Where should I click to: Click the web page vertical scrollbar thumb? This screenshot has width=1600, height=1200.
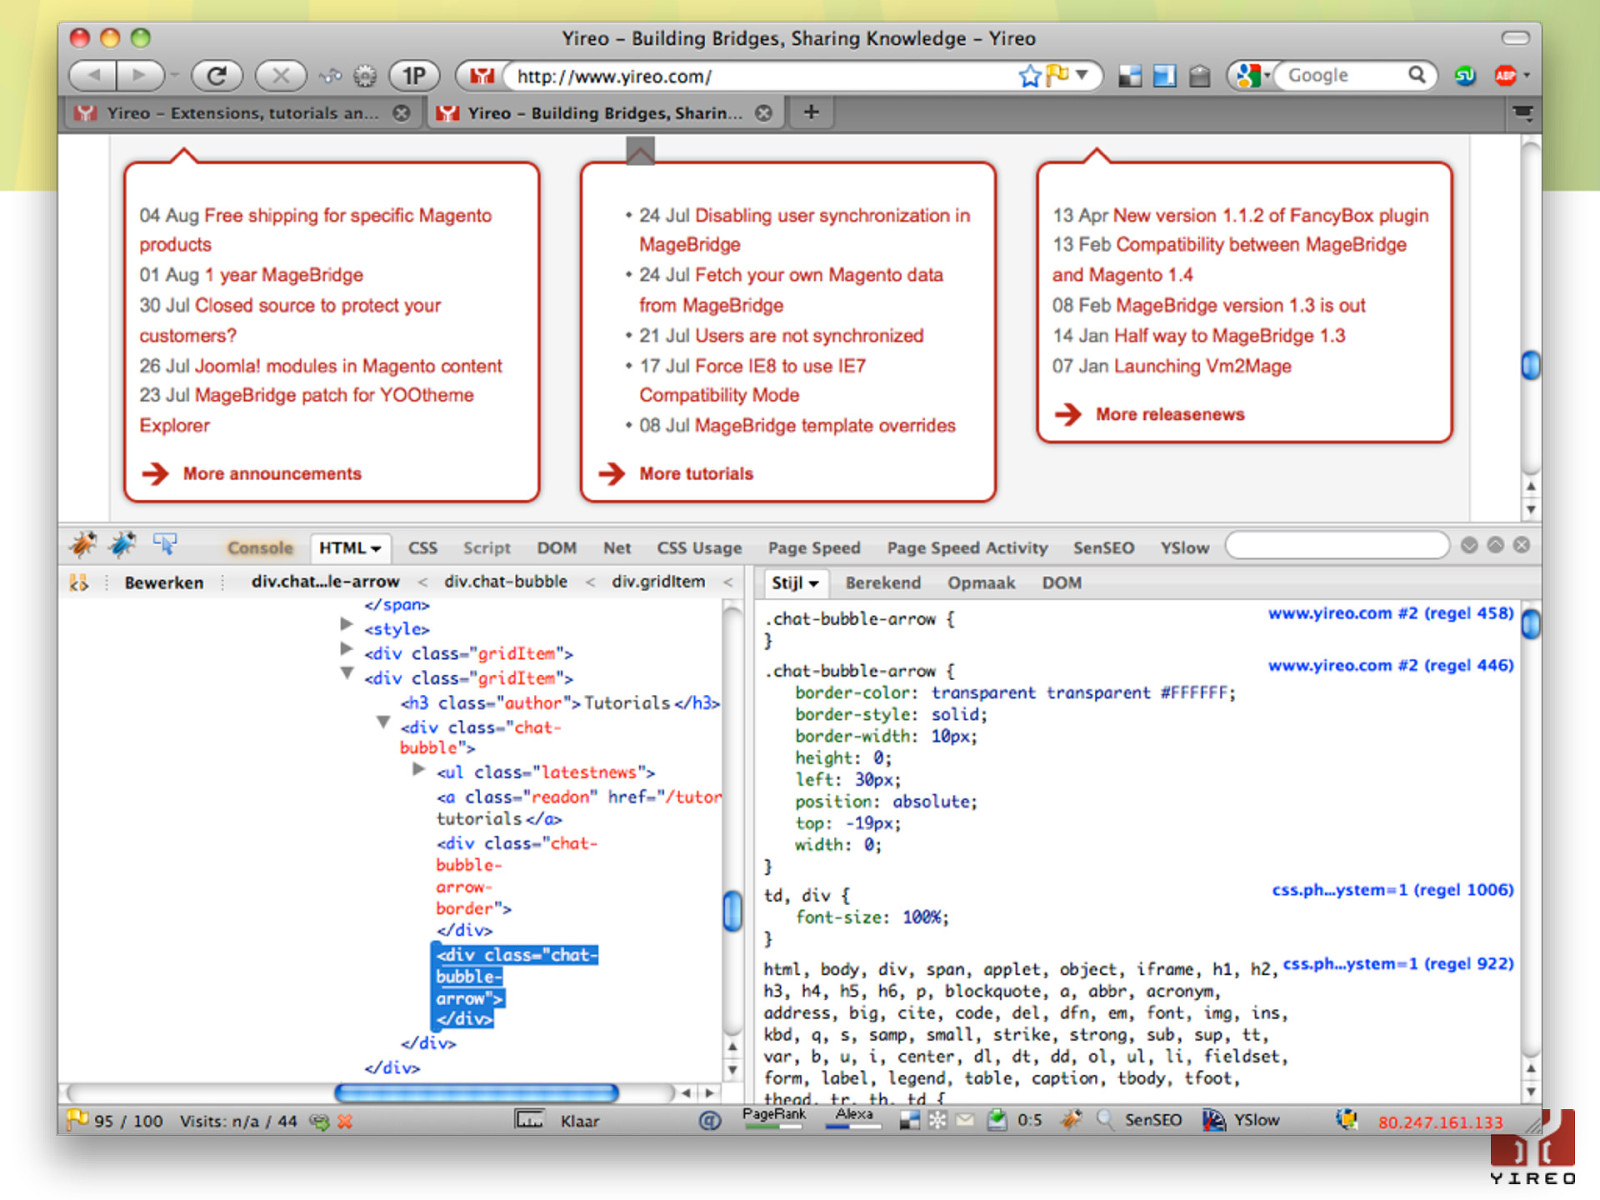(1531, 365)
